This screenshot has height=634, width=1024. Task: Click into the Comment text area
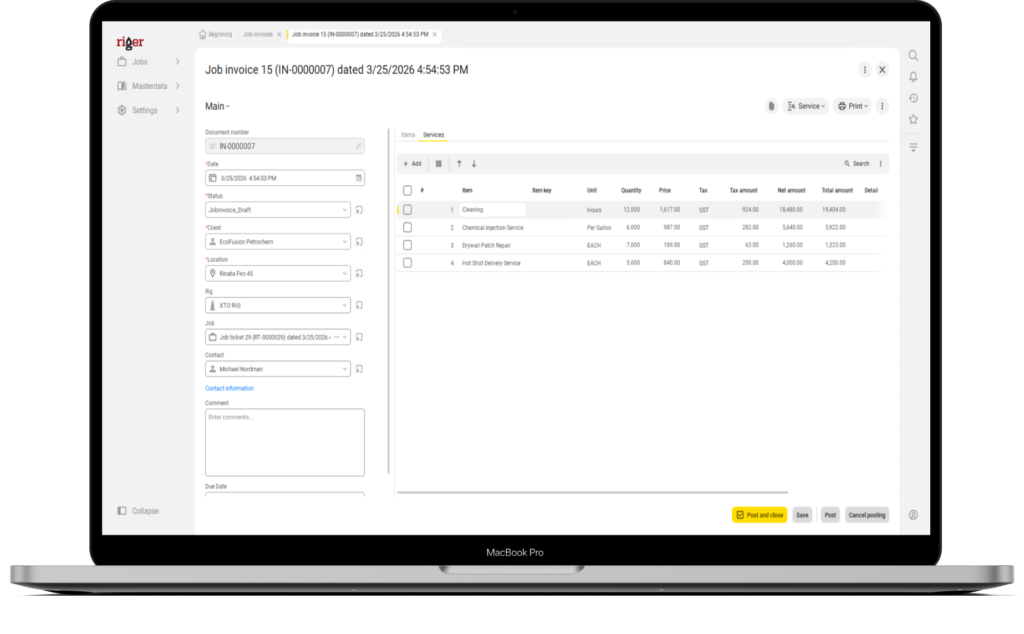[285, 443]
